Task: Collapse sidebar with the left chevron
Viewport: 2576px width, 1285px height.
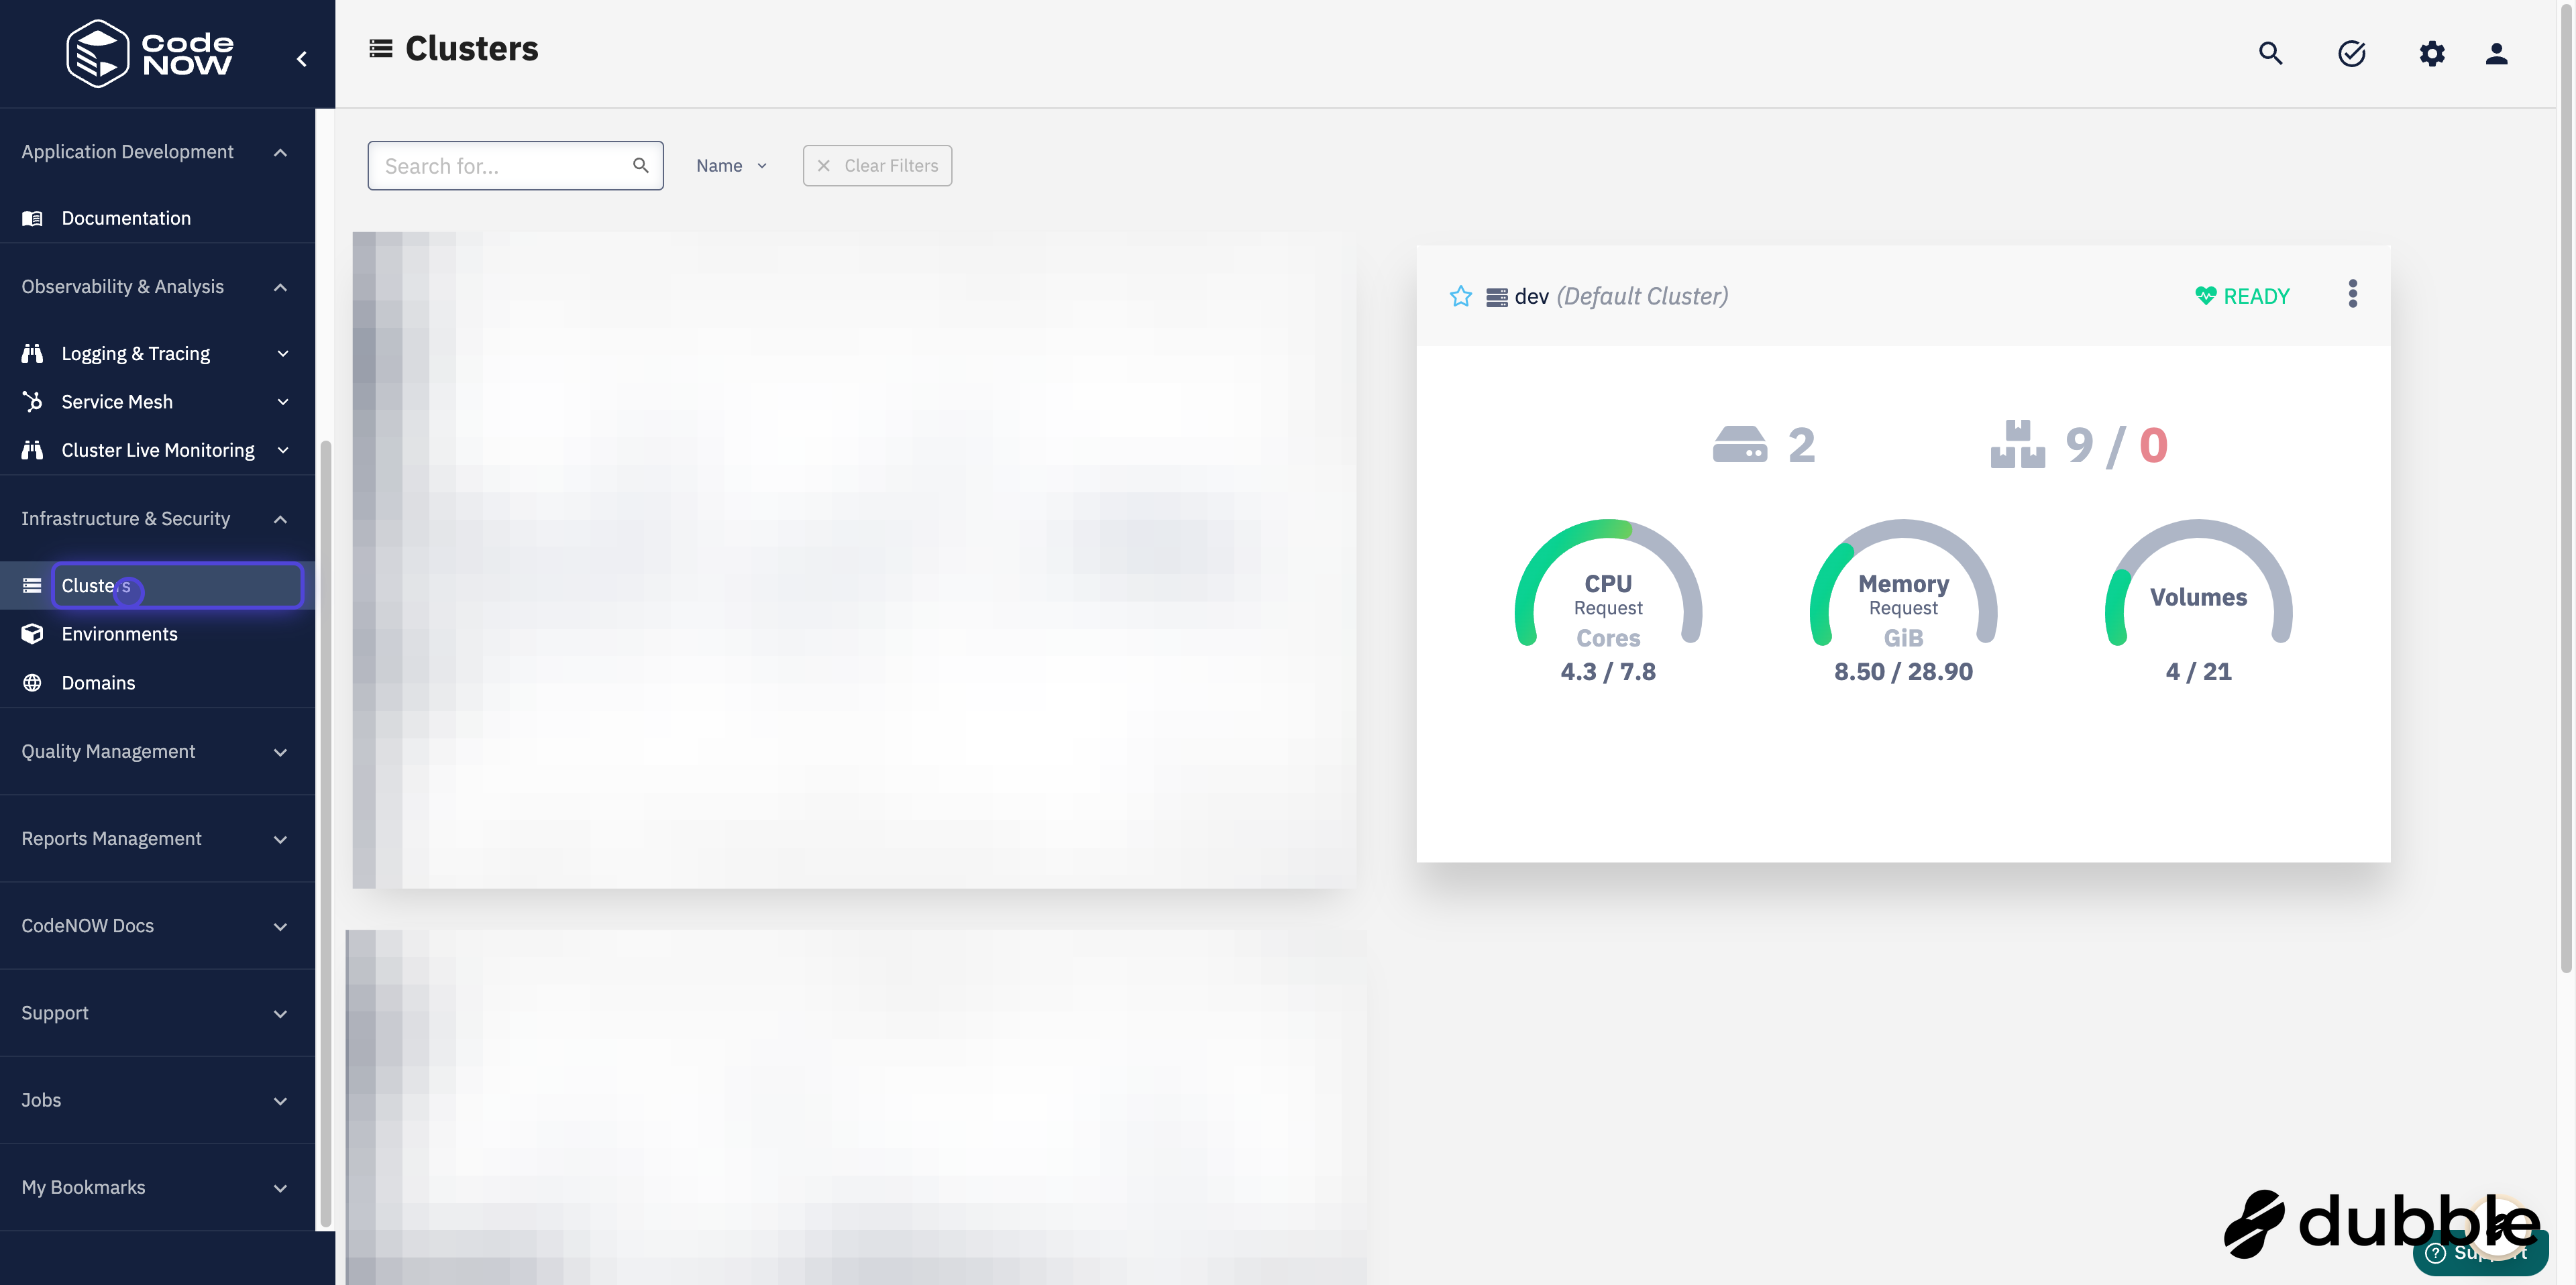Action: pos(301,59)
